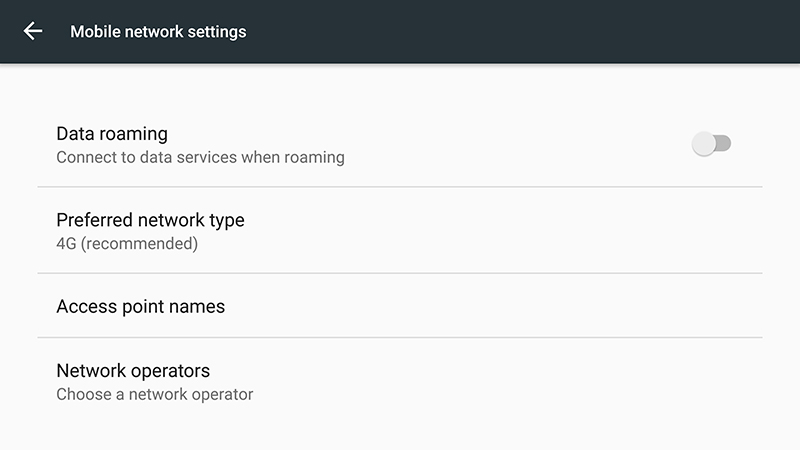Click the grey track of the roaming switch

tap(724, 144)
